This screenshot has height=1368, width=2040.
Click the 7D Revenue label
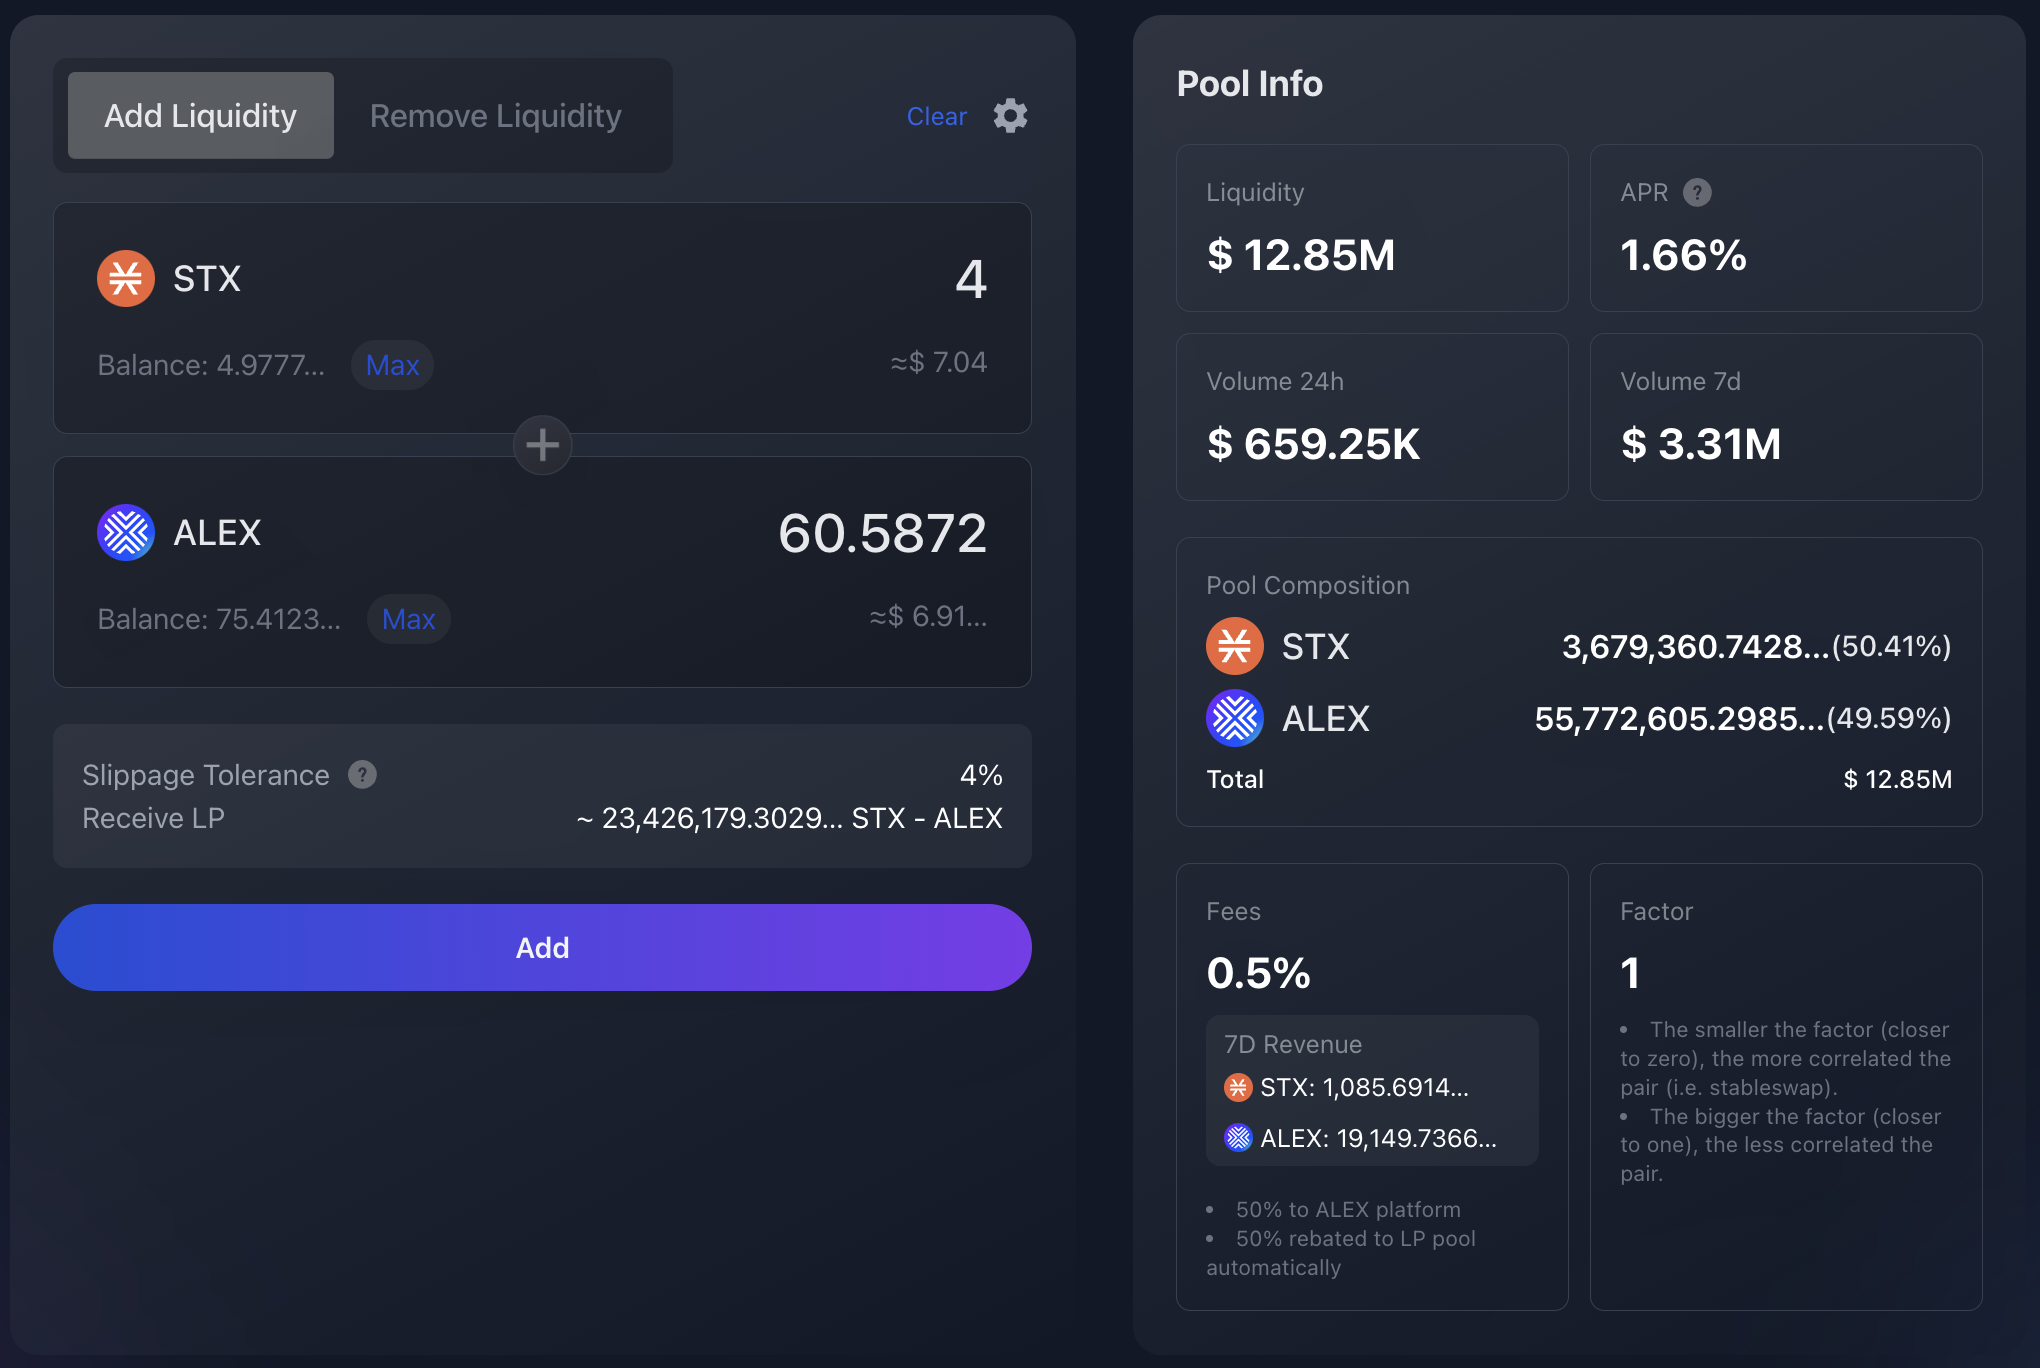[x=1293, y=1044]
